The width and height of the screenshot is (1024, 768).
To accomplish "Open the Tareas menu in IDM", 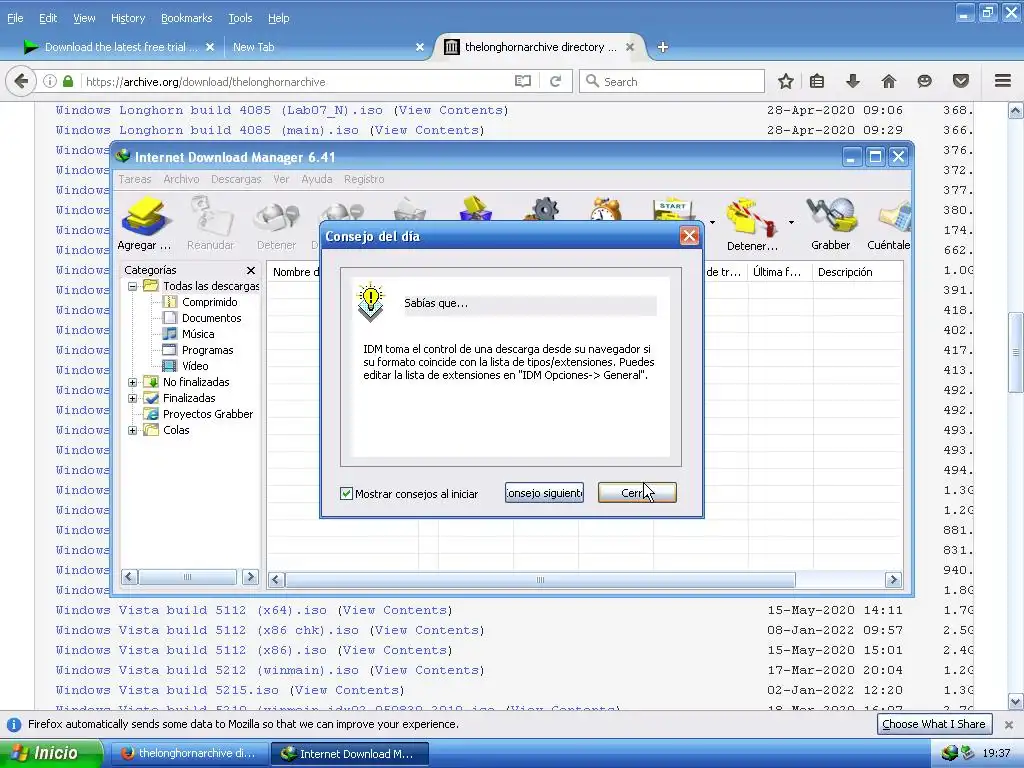I will 135,179.
